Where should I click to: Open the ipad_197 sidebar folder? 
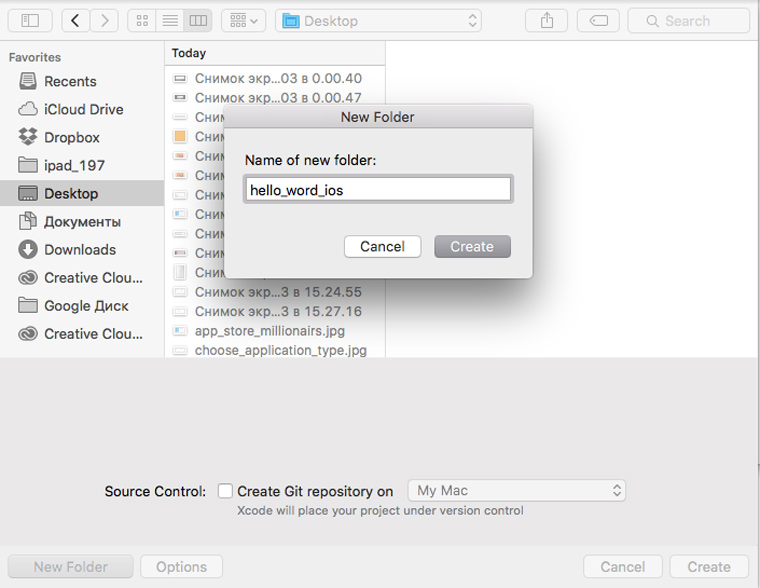(x=82, y=165)
